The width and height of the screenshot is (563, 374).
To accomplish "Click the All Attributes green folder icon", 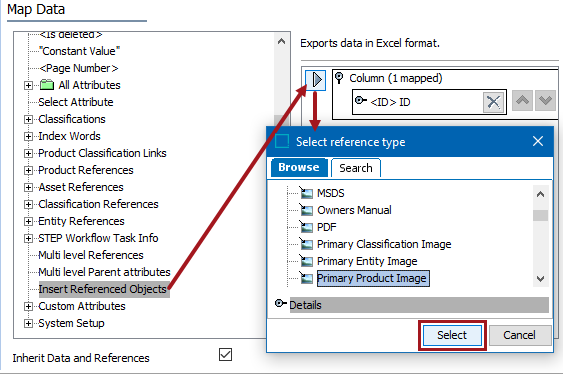I will point(47,85).
